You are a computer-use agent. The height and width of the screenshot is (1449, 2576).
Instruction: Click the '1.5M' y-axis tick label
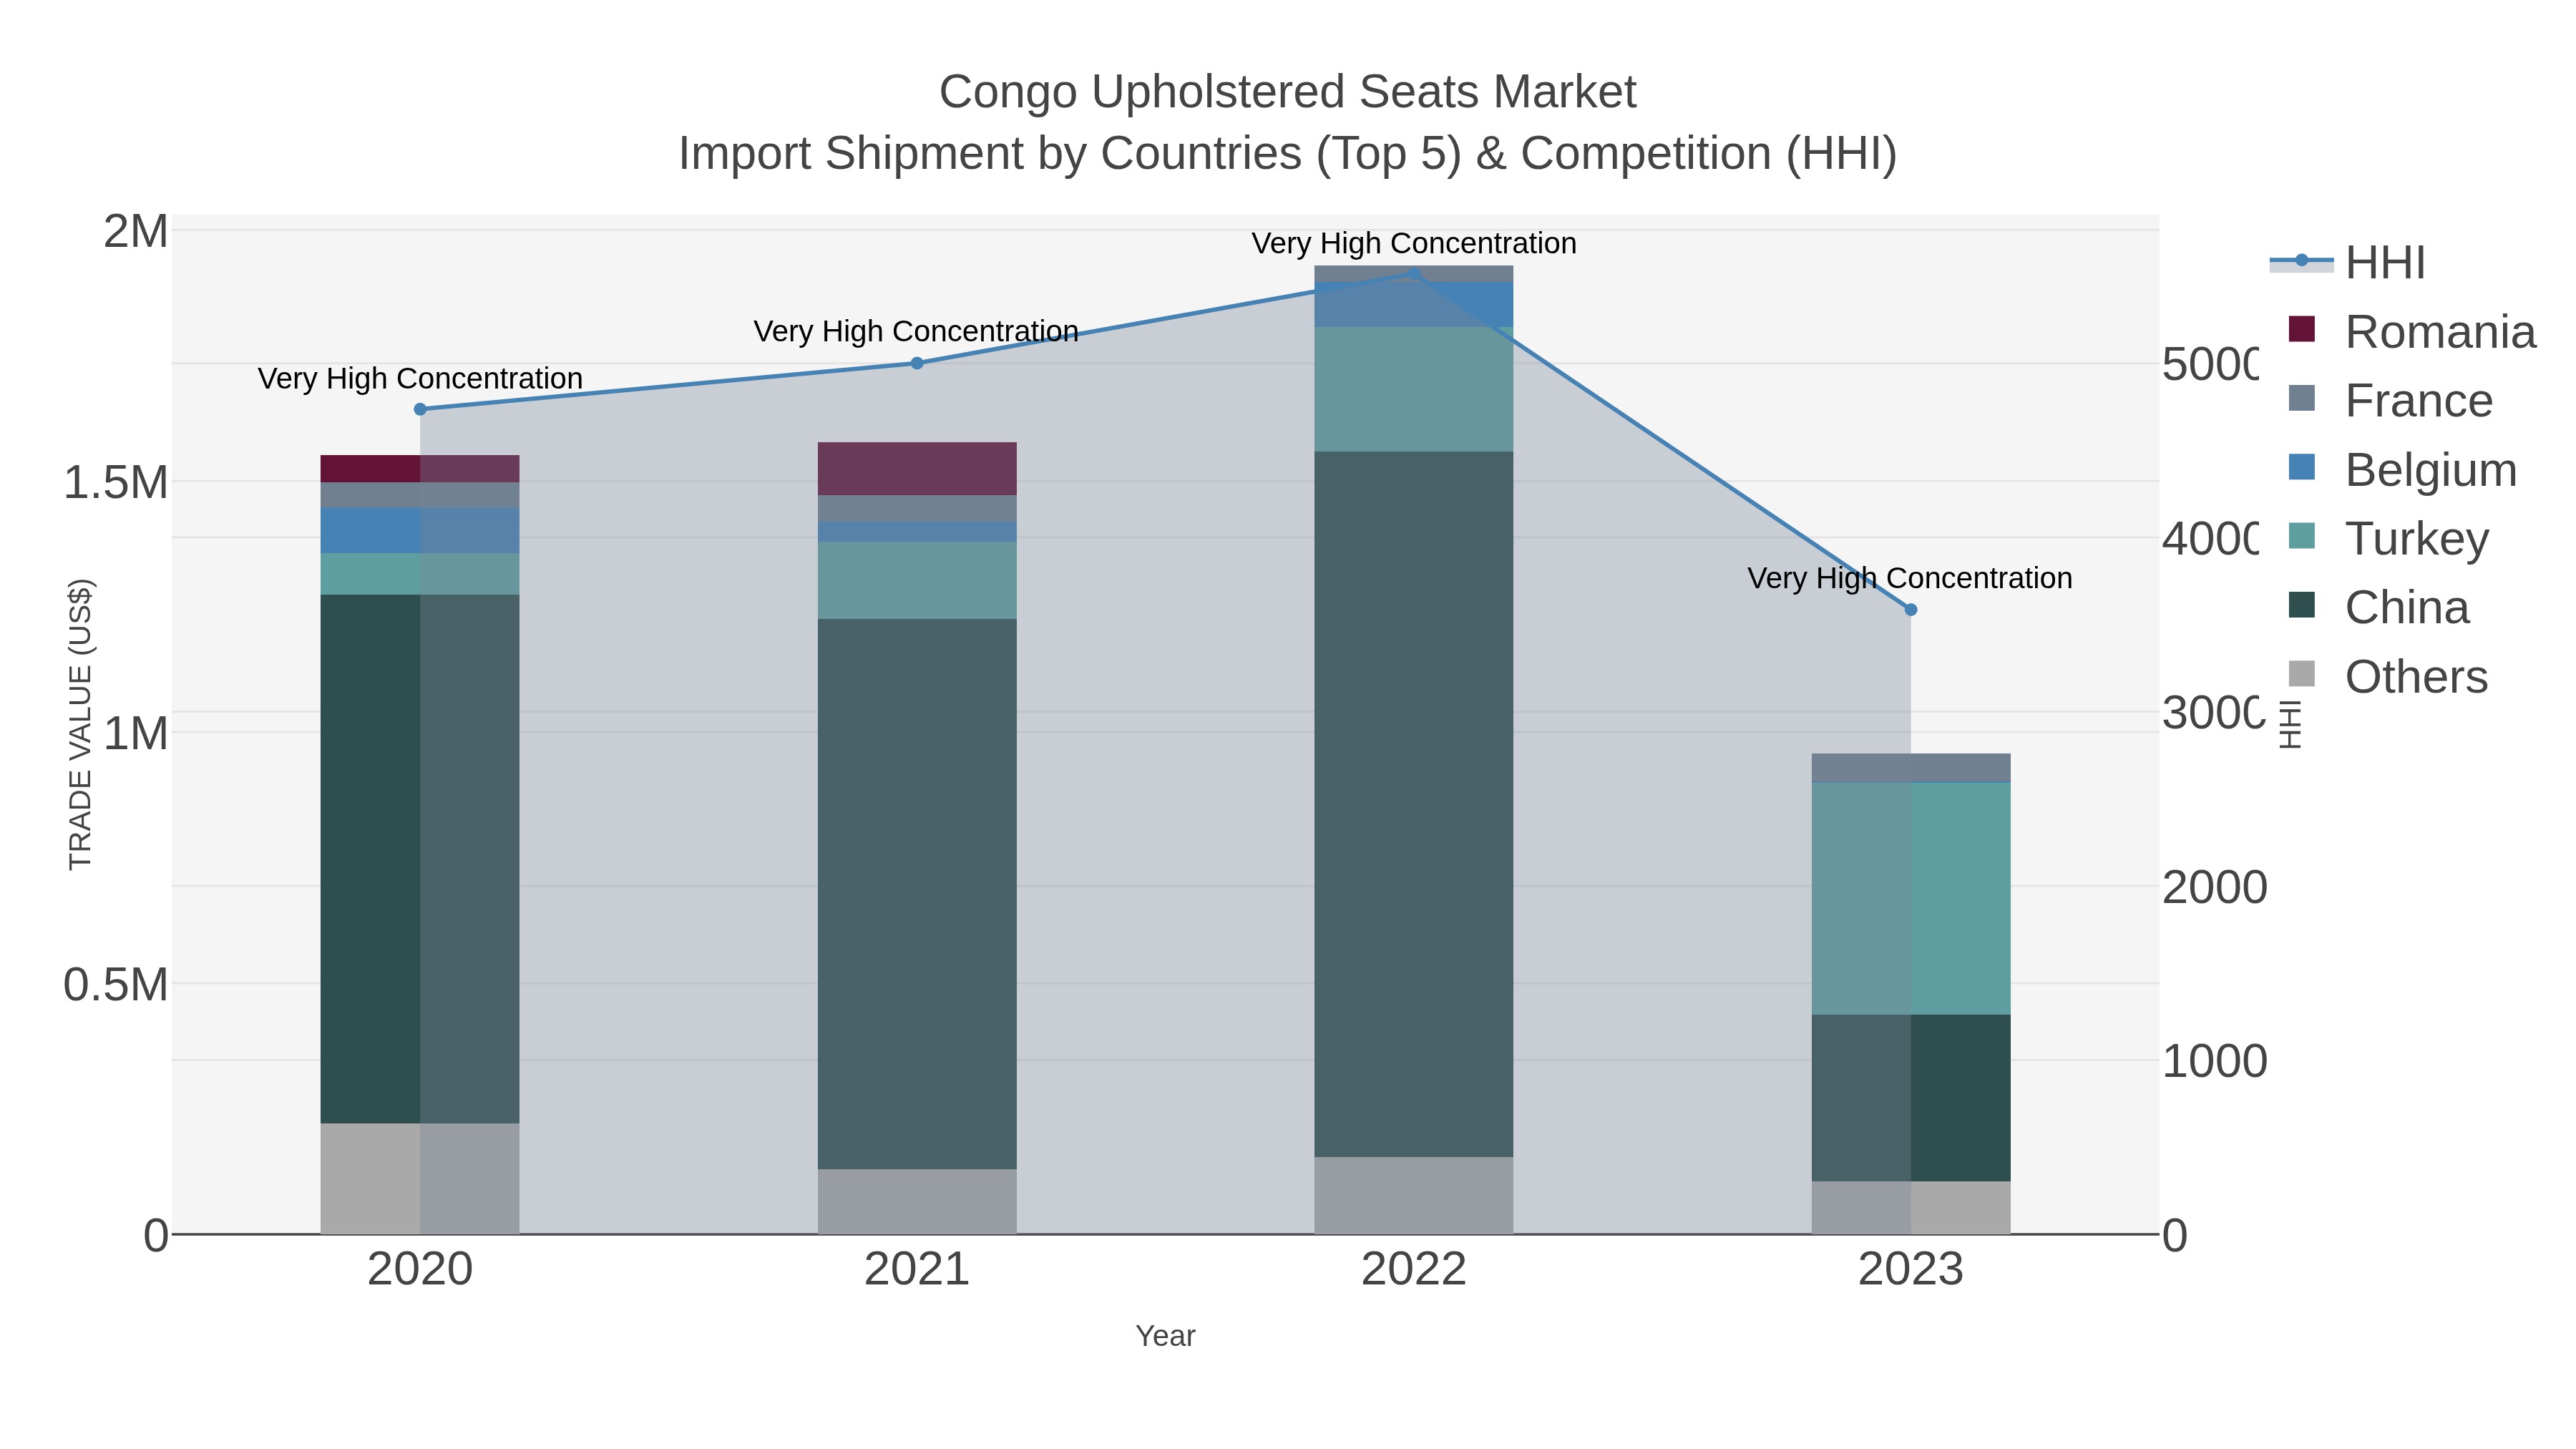click(x=116, y=483)
